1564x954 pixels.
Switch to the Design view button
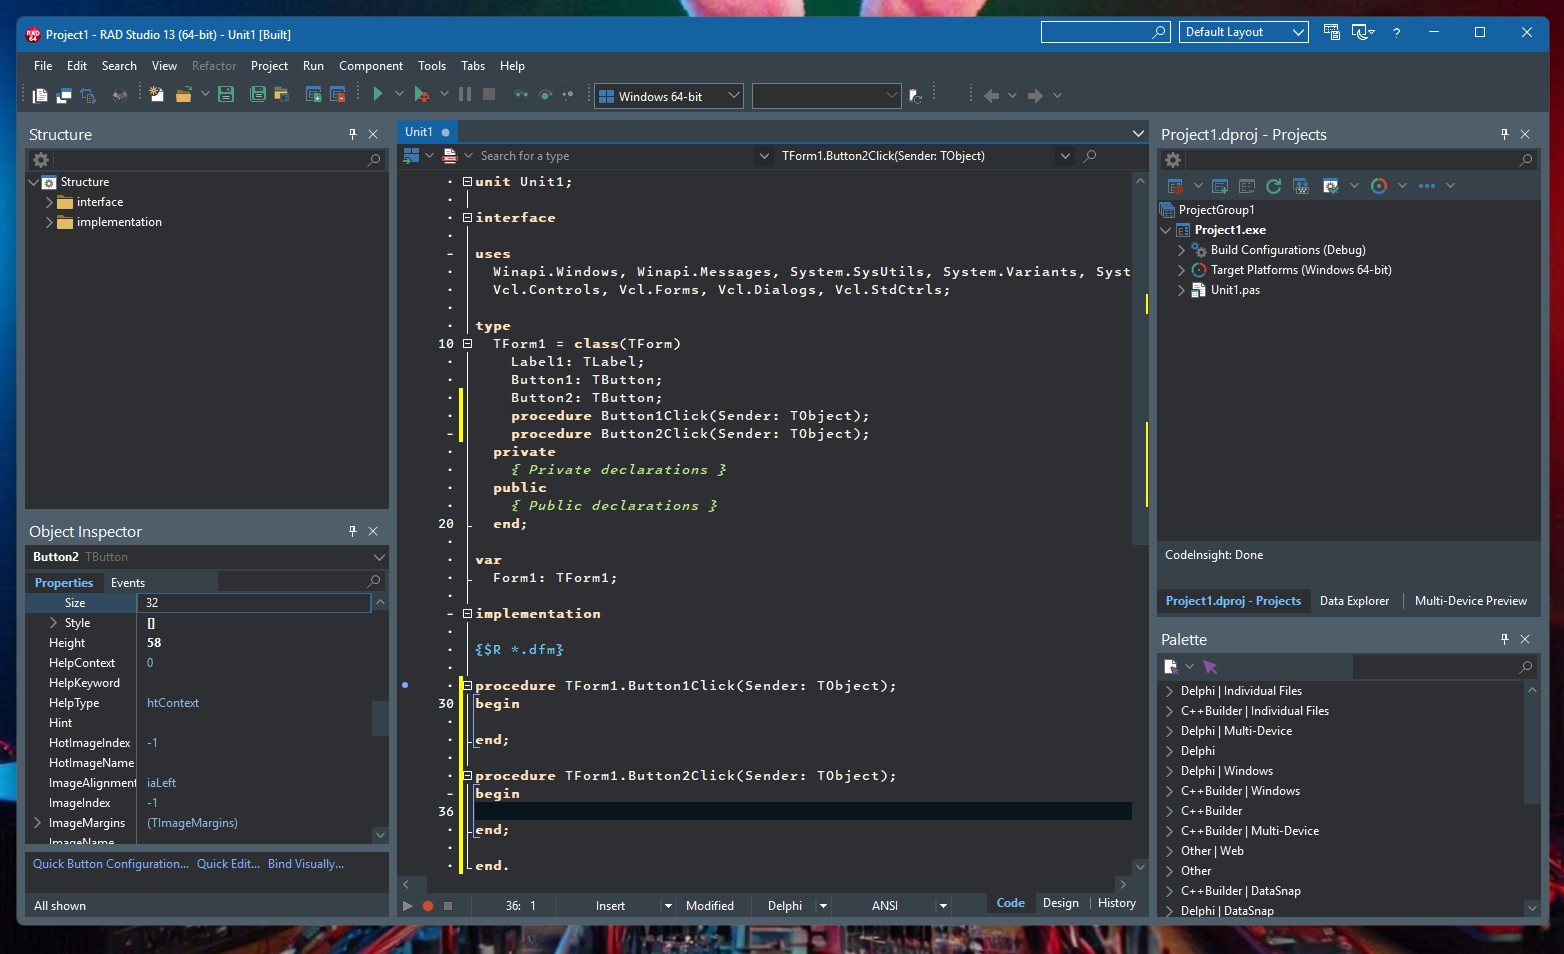coord(1060,903)
